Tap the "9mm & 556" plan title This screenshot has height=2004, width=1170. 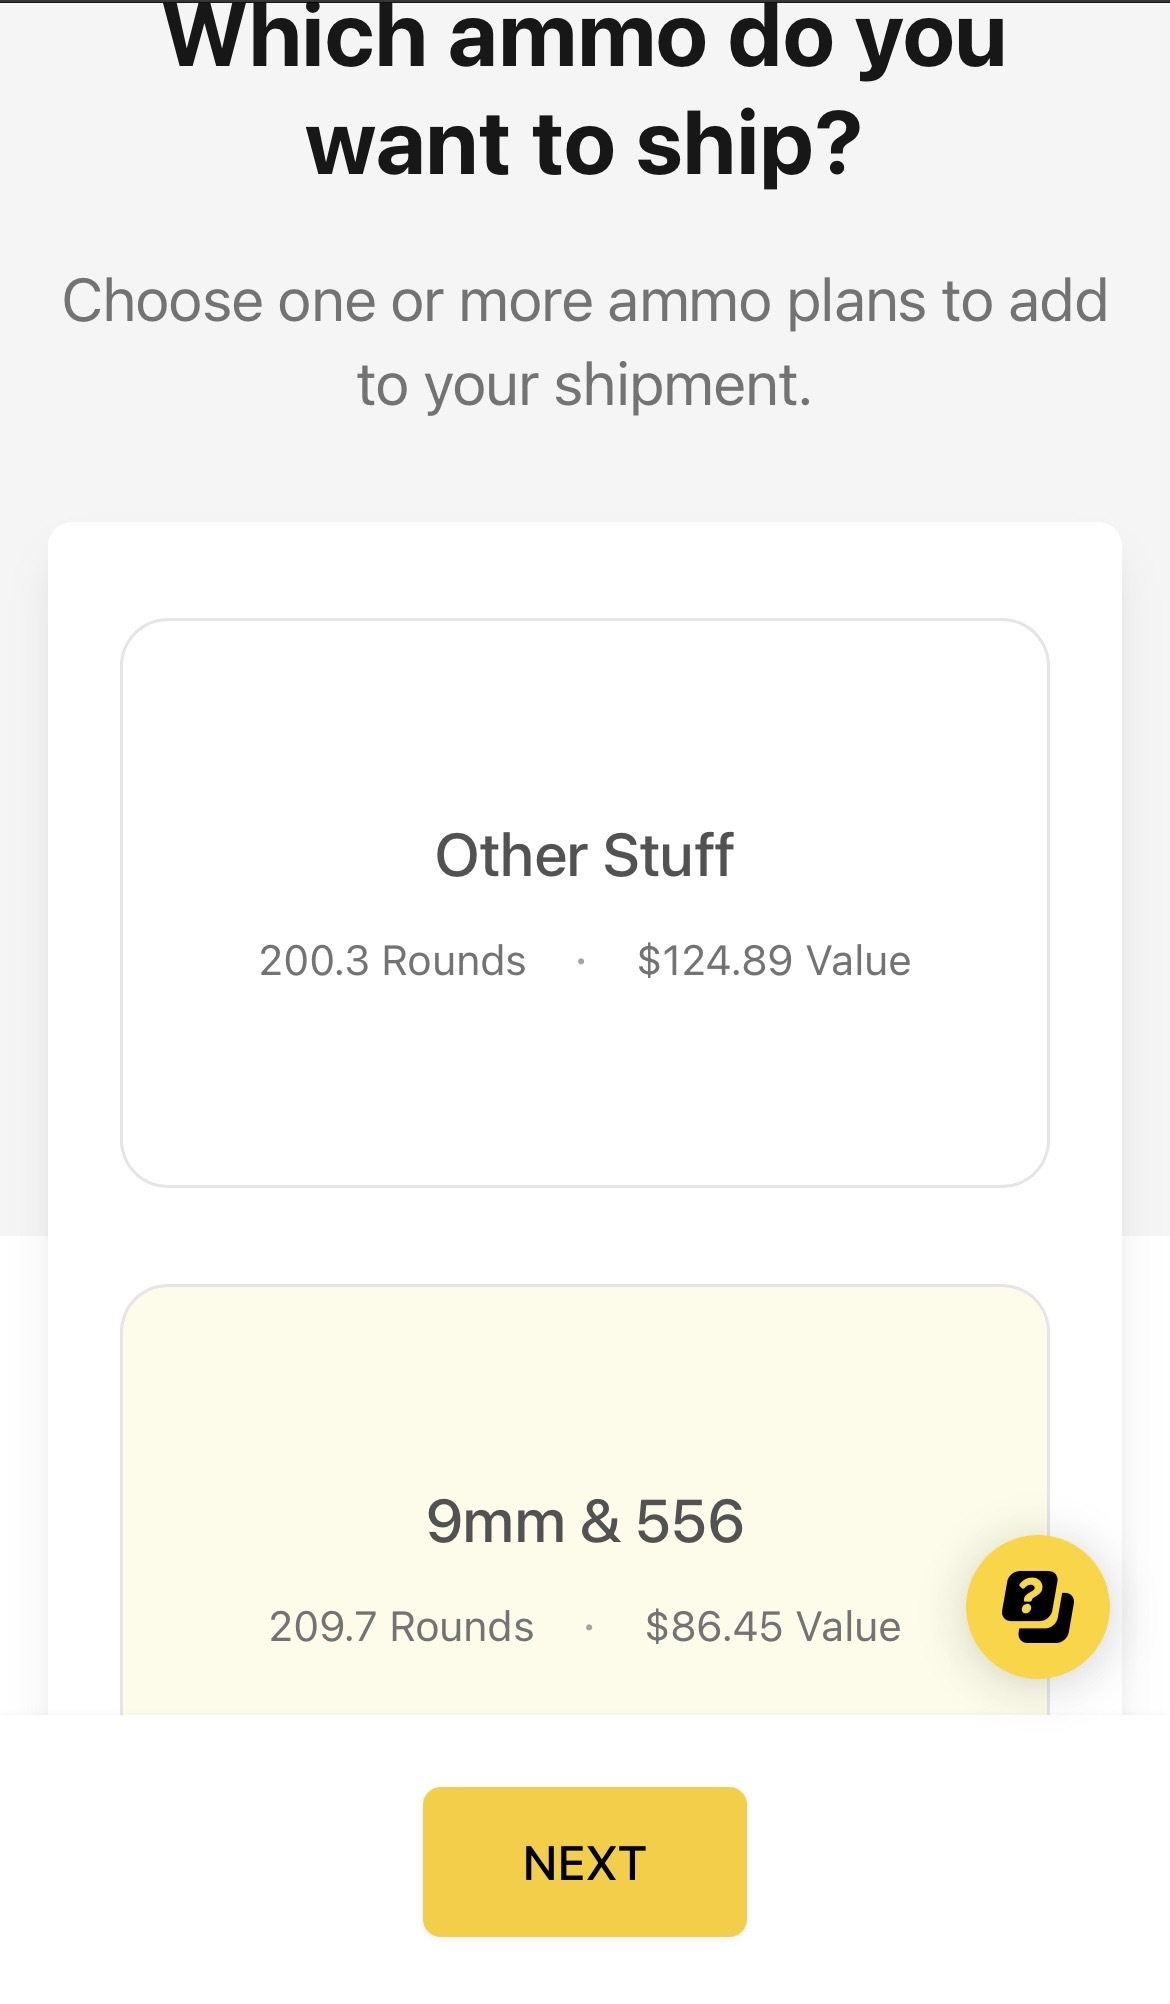[x=584, y=1522]
